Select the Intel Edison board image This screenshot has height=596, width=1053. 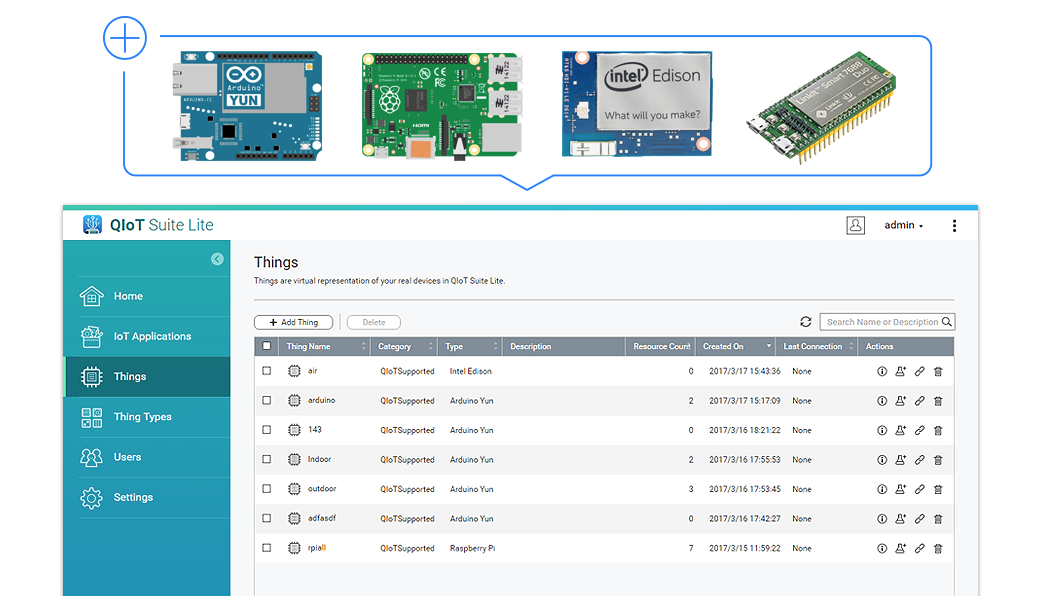pyautogui.click(x=637, y=103)
